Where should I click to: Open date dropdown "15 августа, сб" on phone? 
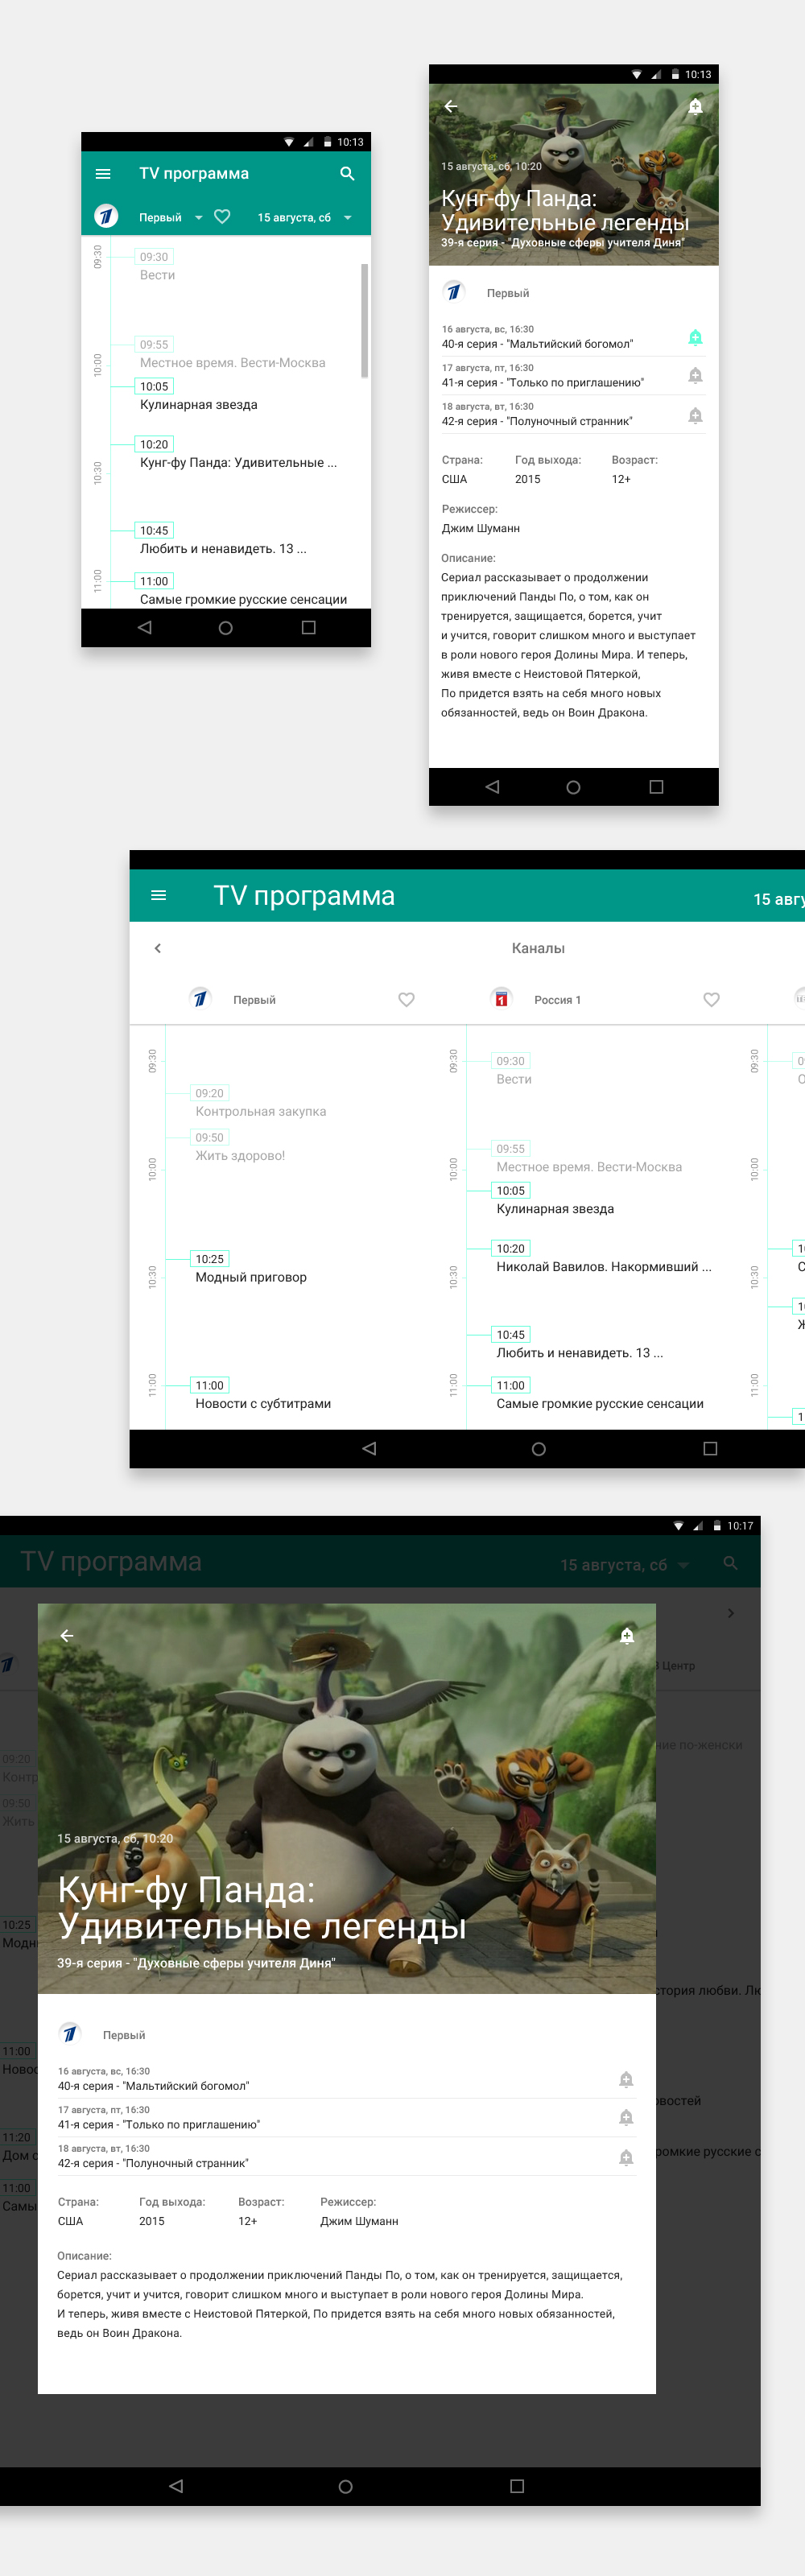click(x=304, y=217)
